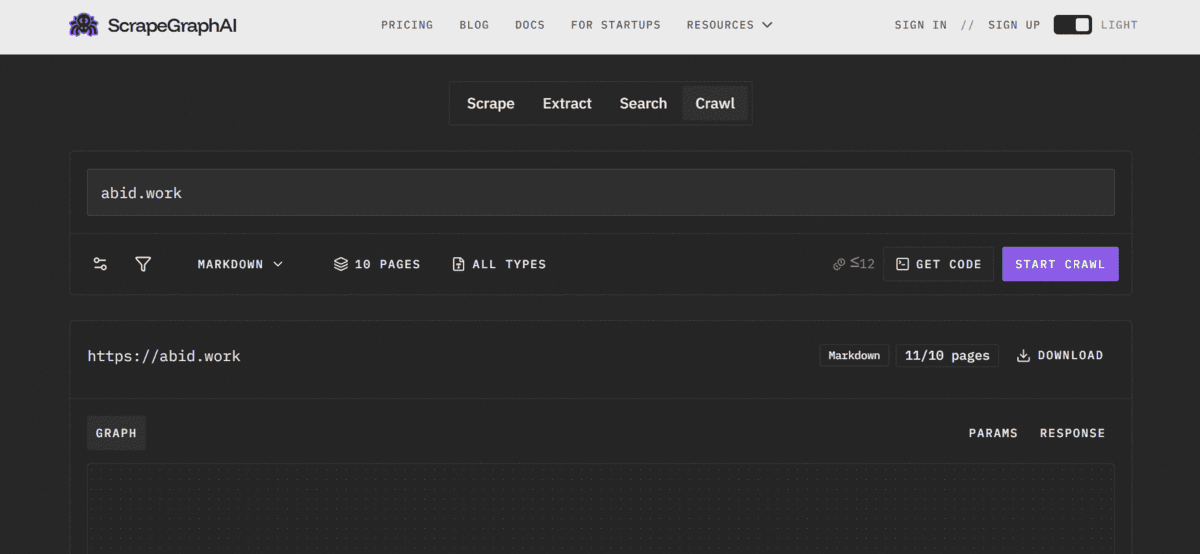Click the 11/10 pages badge

(947, 355)
